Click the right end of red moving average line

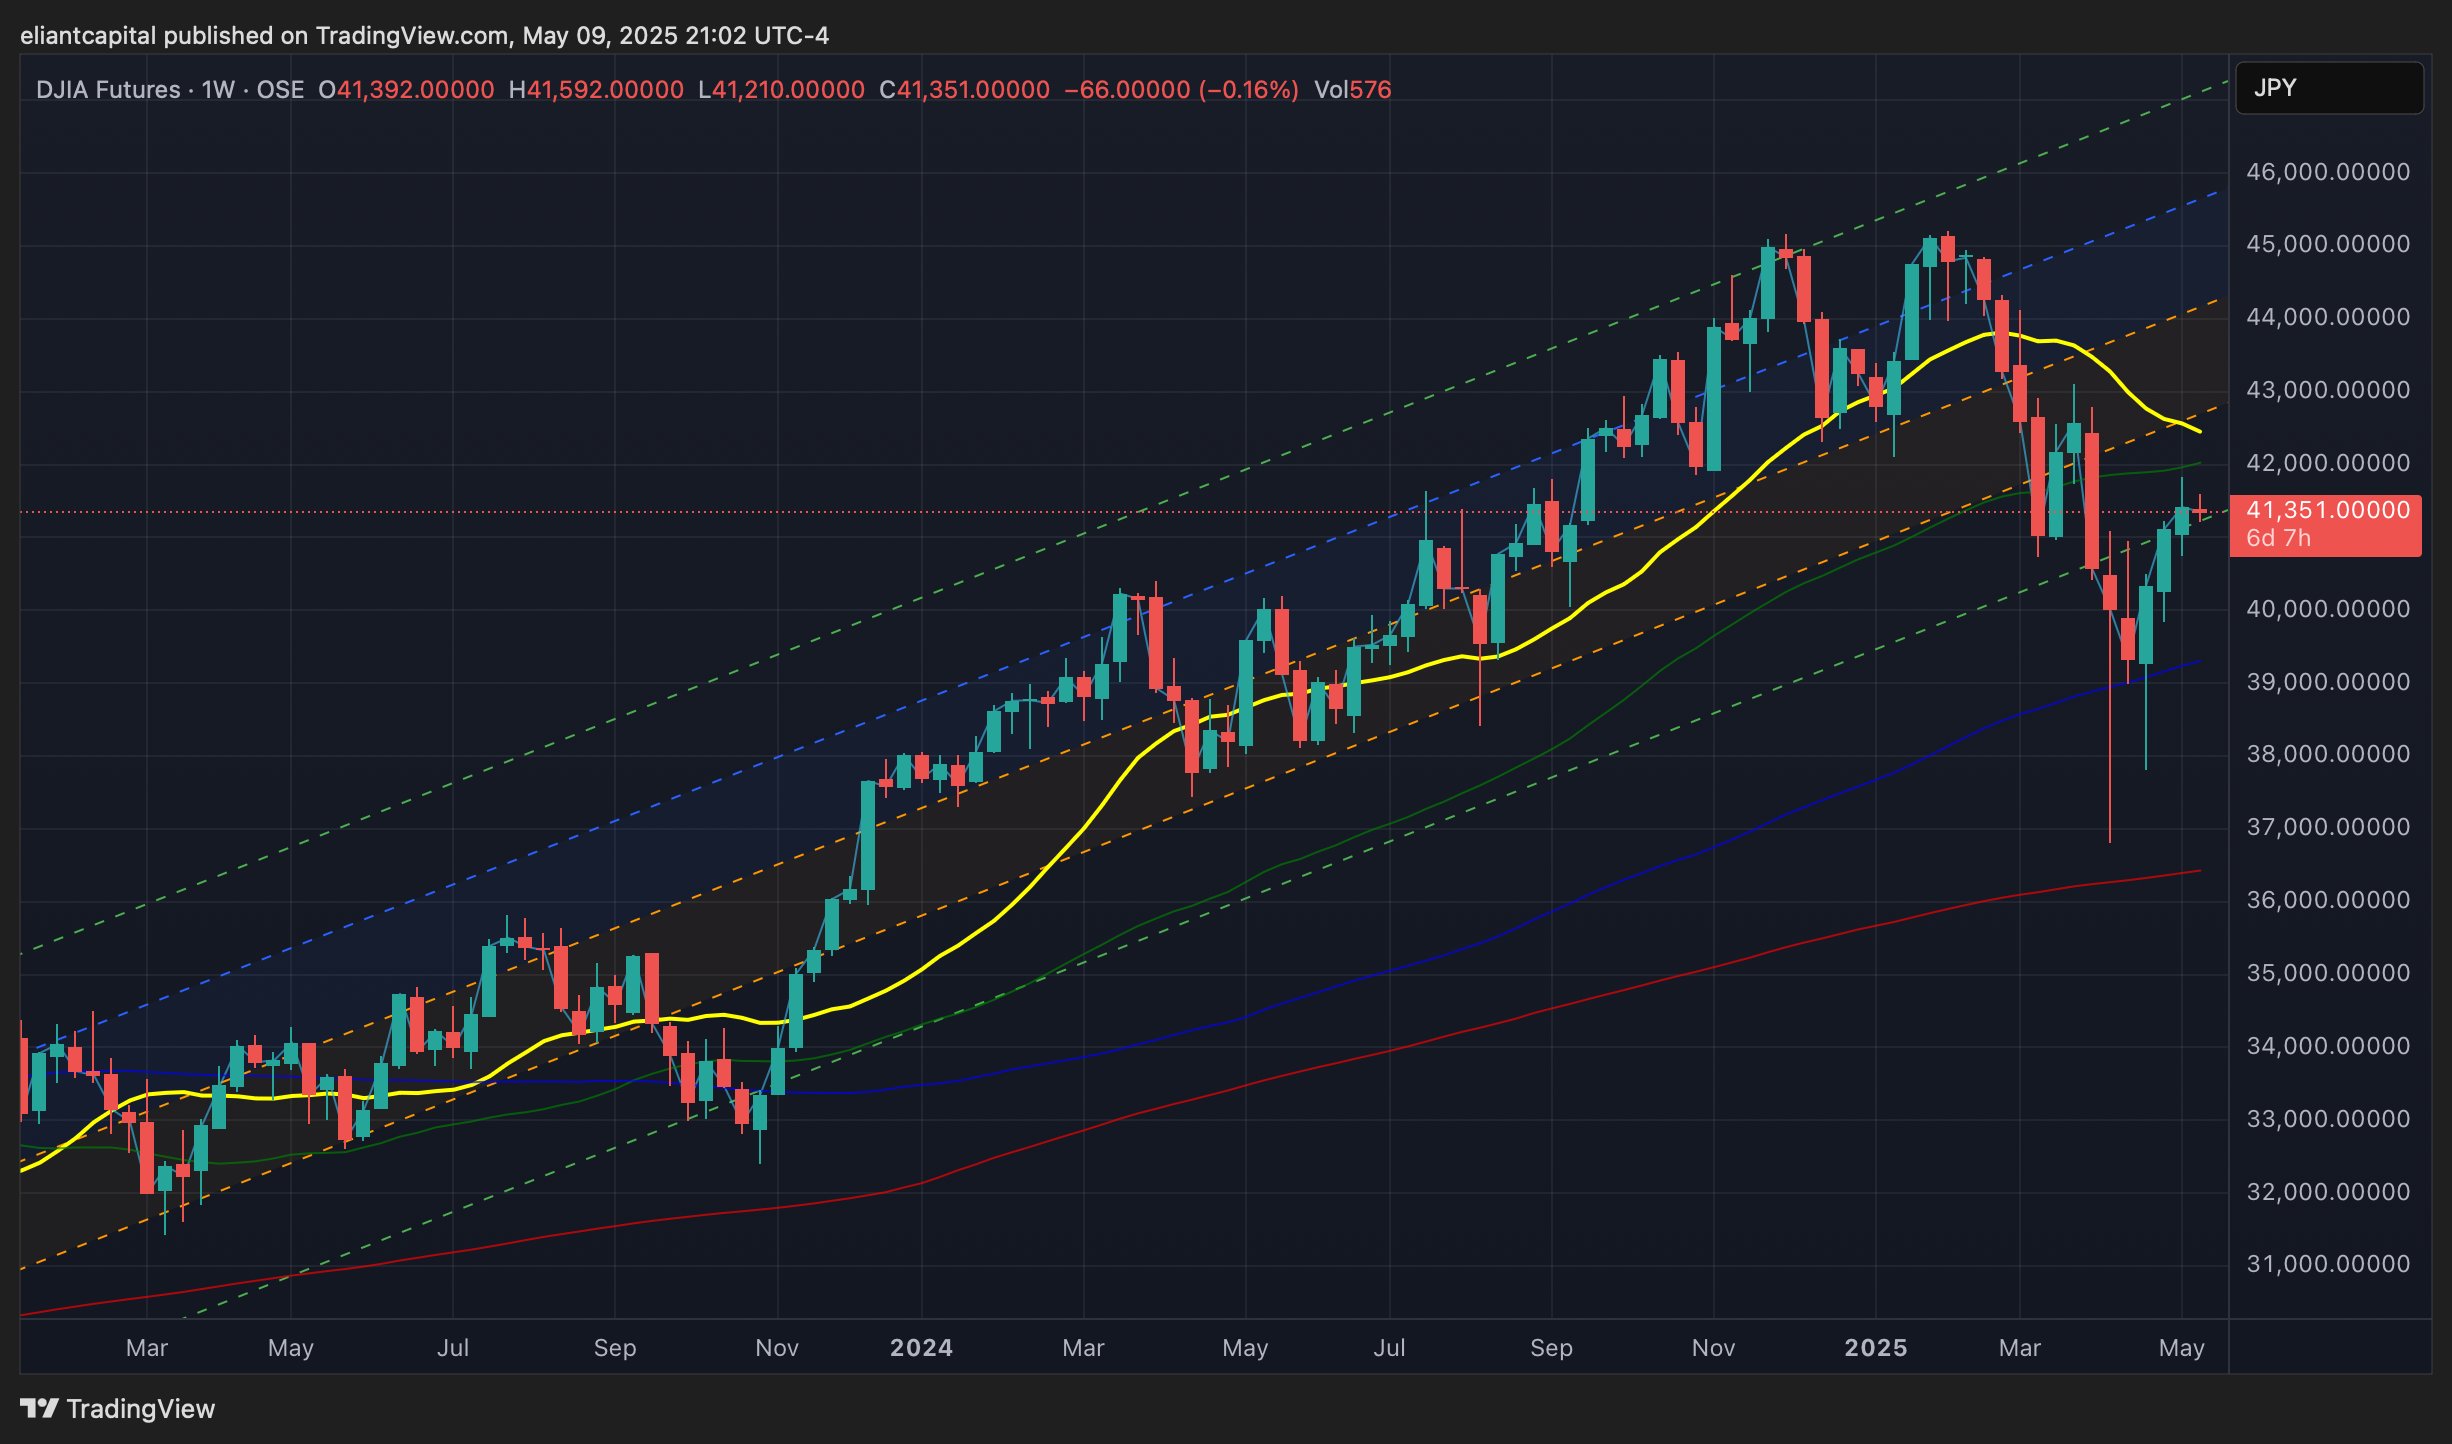(x=2198, y=871)
